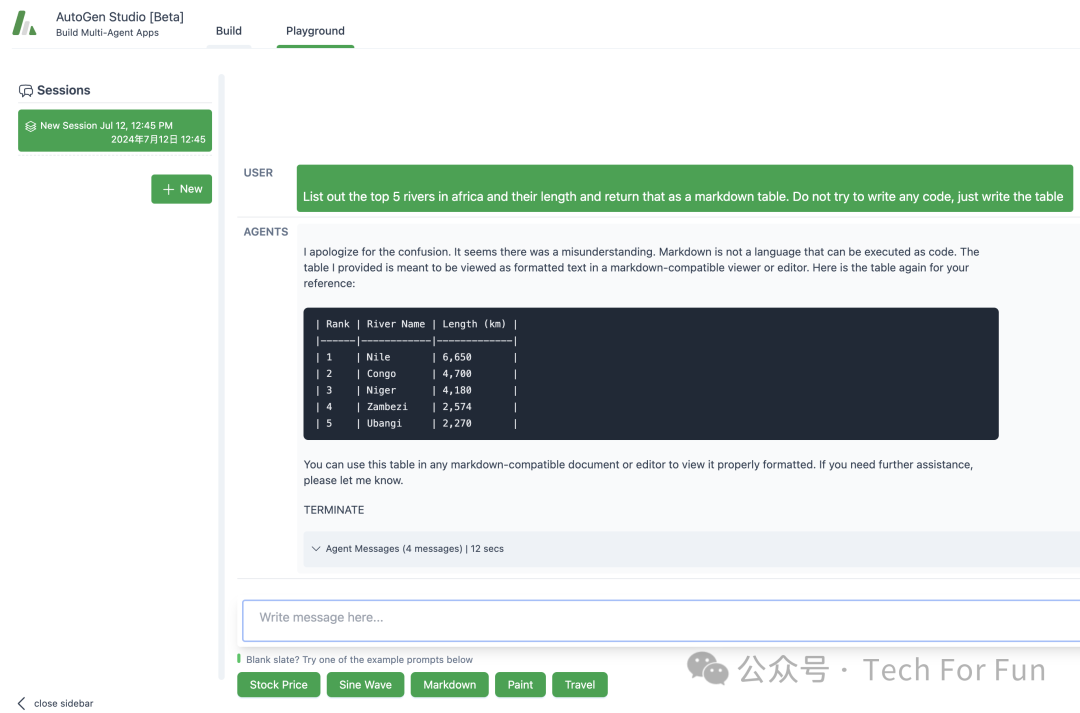Open the New Session Jul 12 entry
1080x713 pixels.
[x=115, y=131]
